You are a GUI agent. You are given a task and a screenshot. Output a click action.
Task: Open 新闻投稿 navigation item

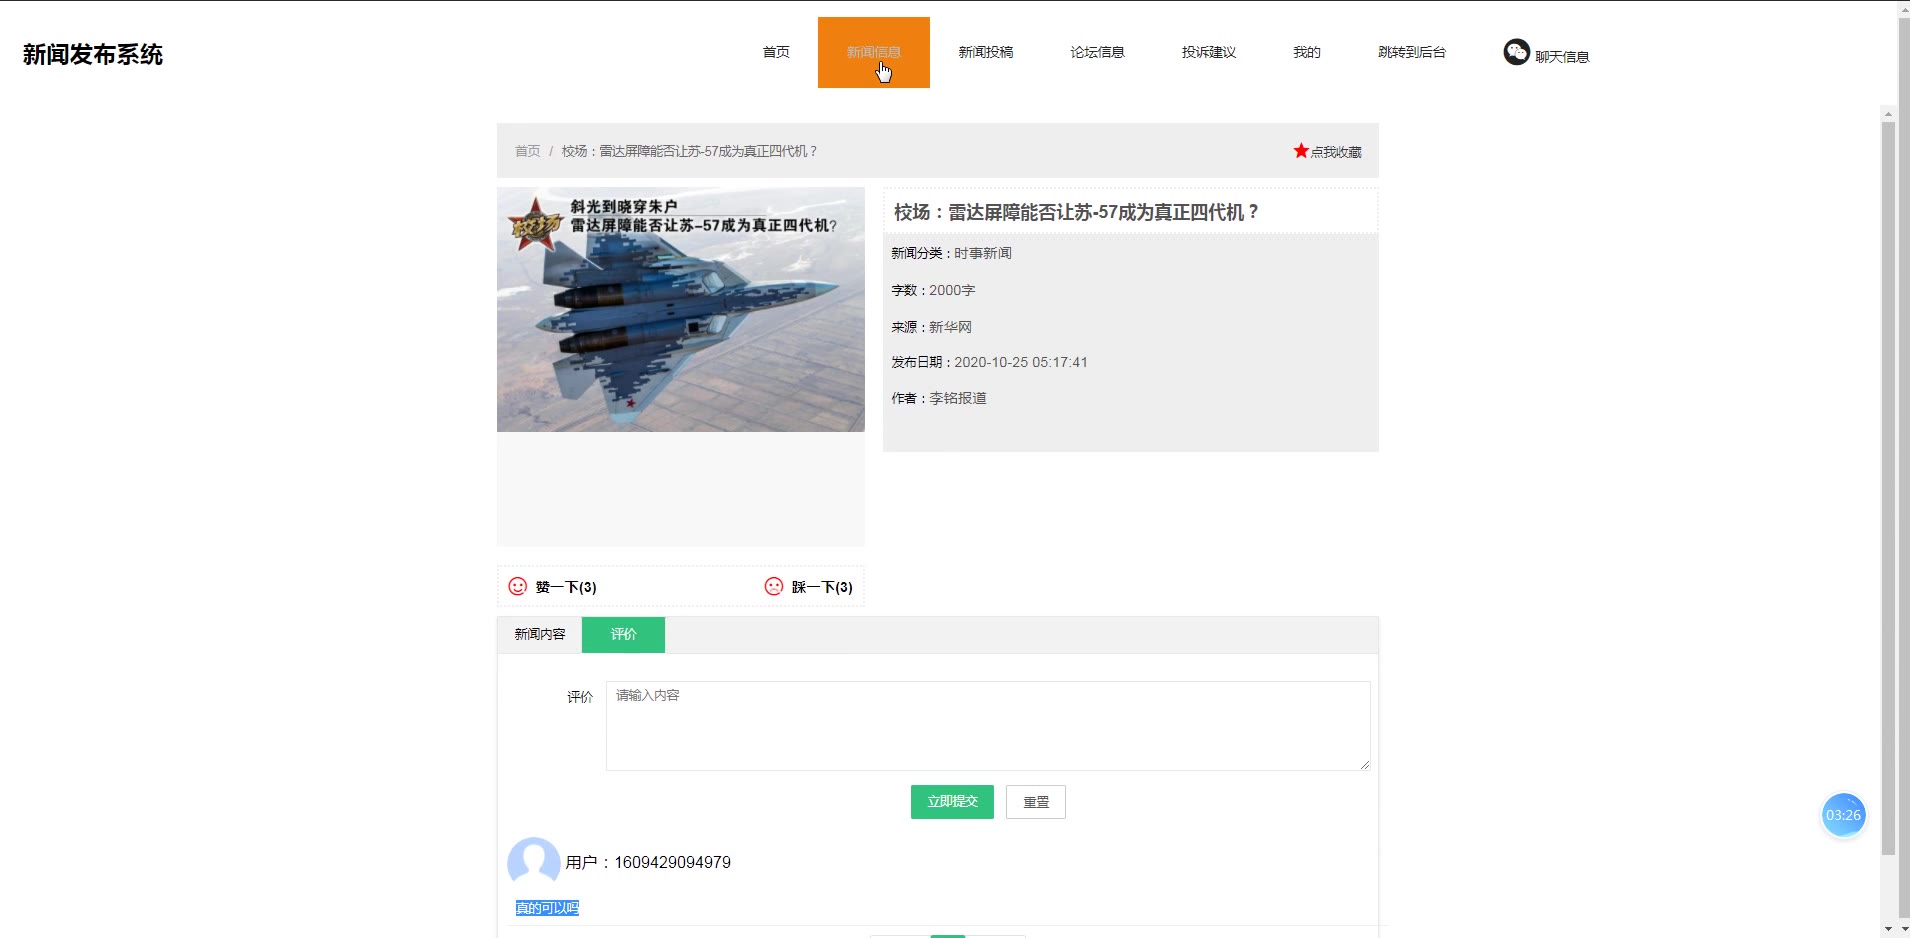[x=986, y=52]
